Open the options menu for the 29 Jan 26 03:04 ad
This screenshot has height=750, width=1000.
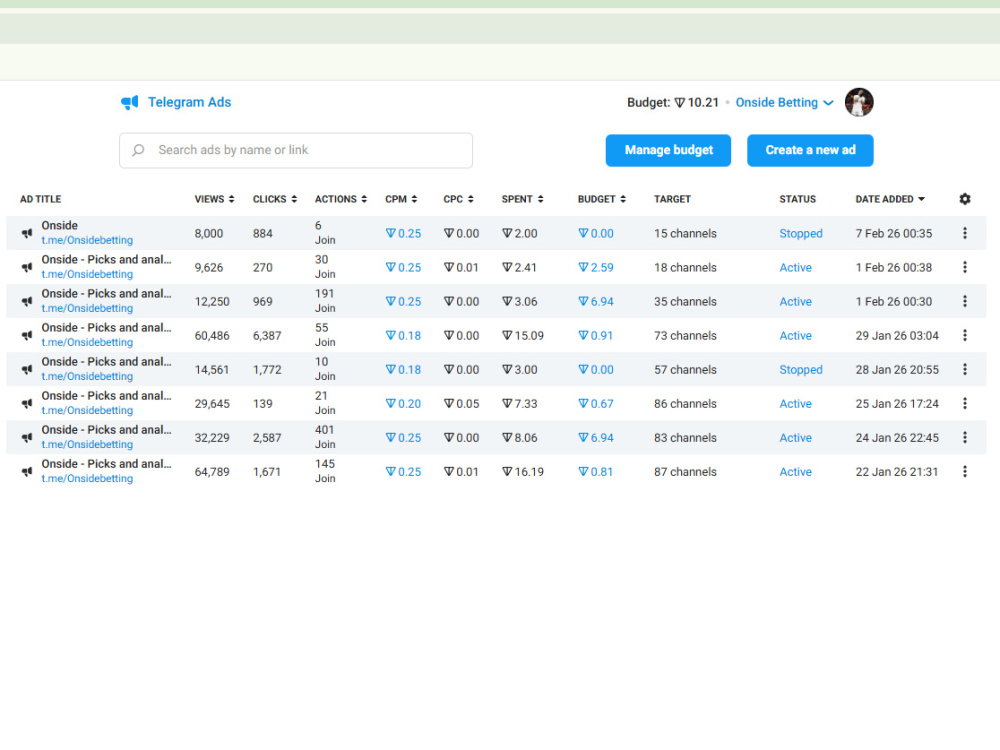[964, 335]
